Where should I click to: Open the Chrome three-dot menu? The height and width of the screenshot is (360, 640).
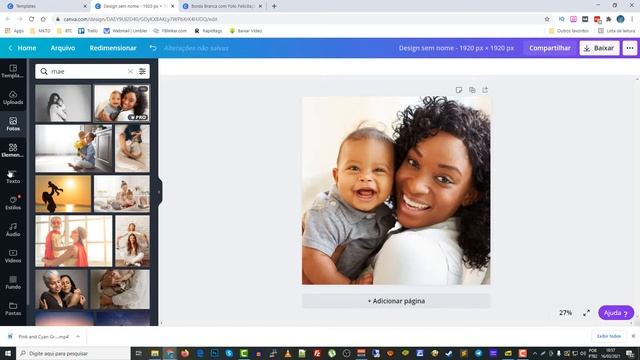click(632, 19)
